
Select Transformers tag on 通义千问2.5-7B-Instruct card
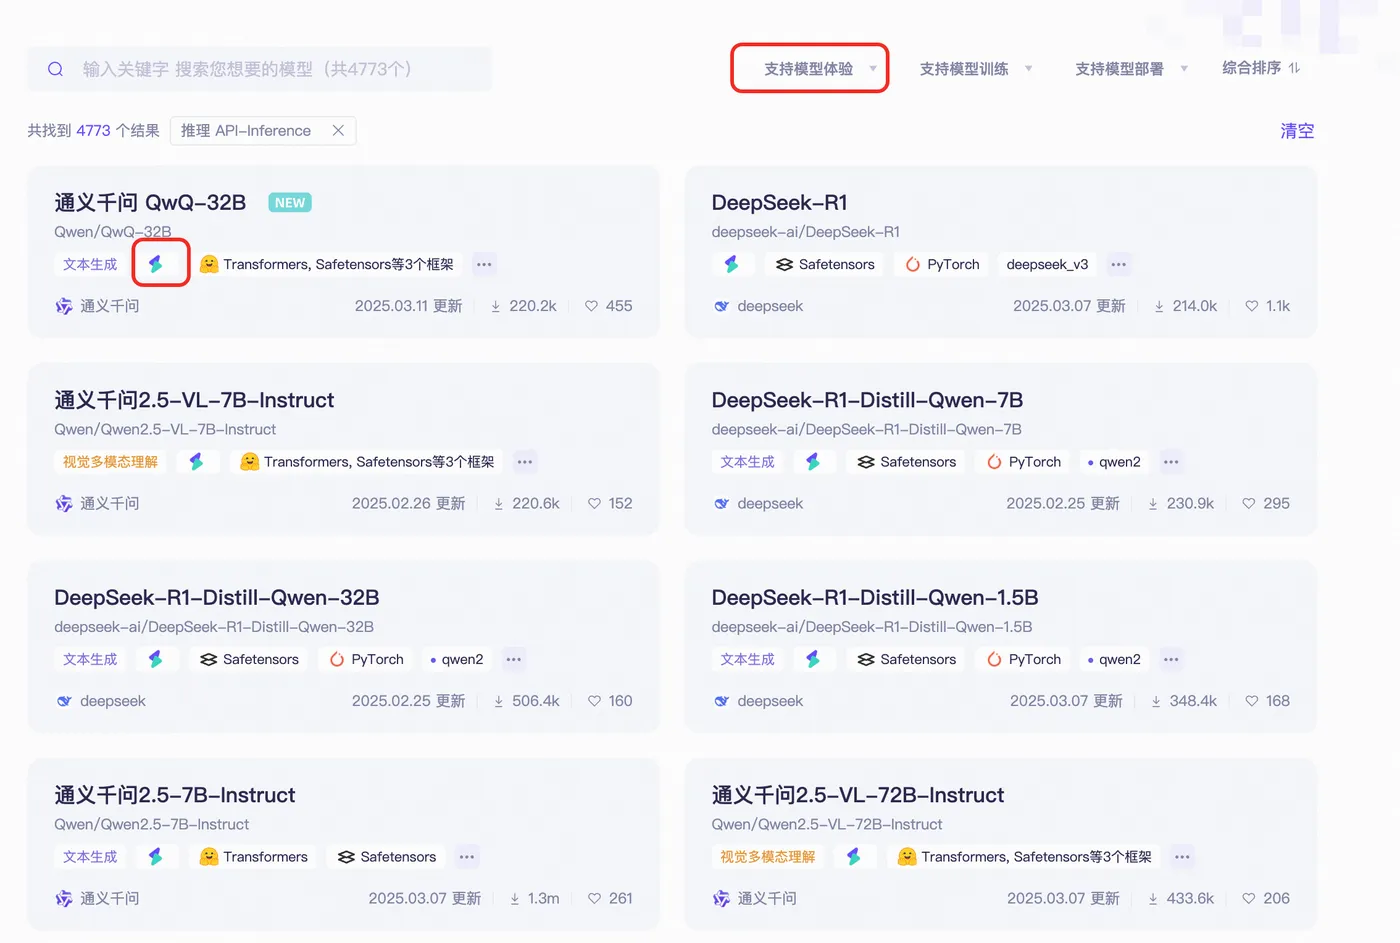point(254,857)
